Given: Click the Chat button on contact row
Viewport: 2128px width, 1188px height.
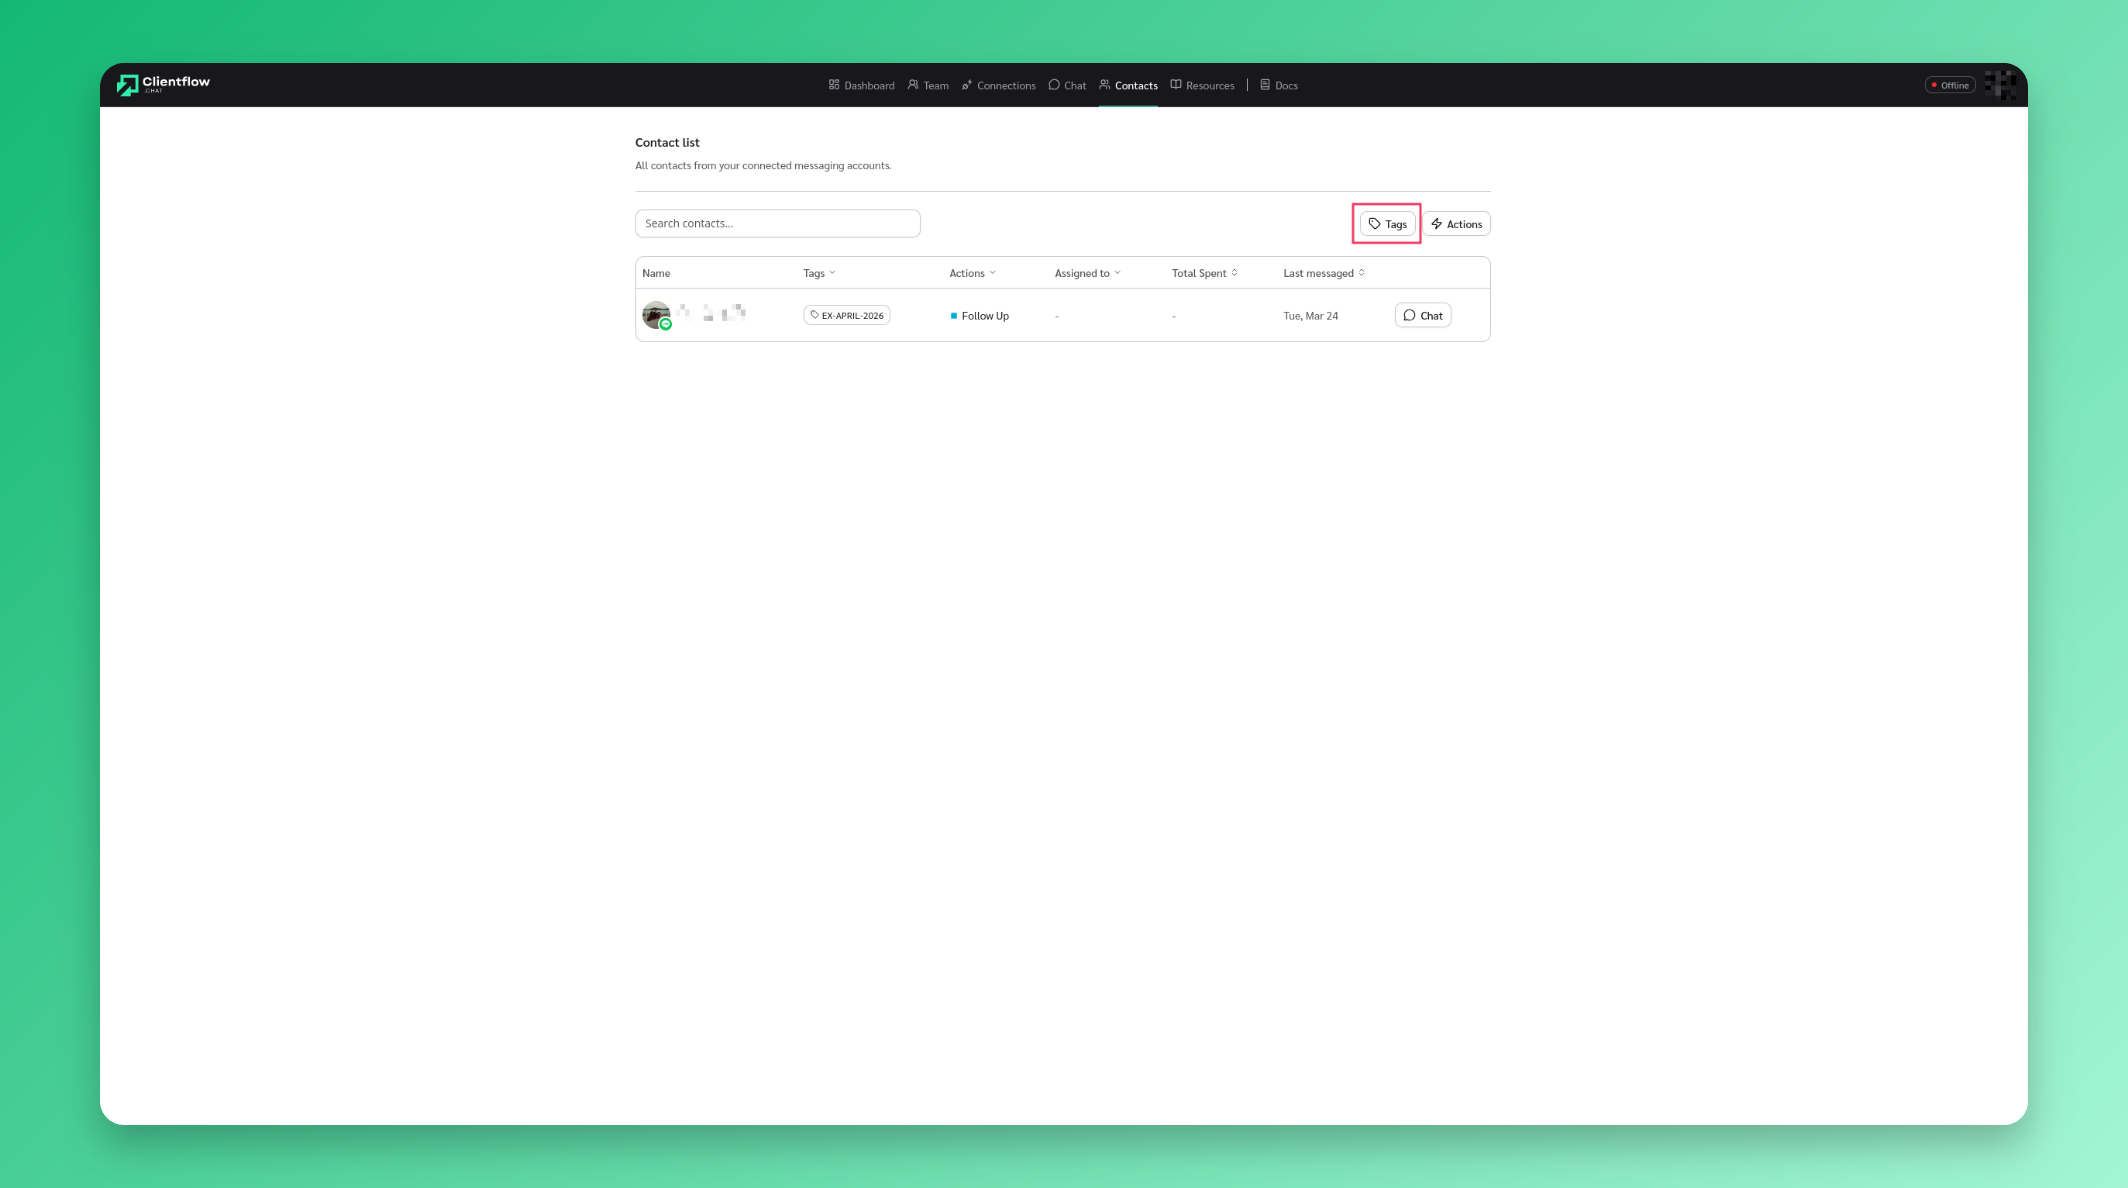Looking at the screenshot, I should click(1422, 315).
